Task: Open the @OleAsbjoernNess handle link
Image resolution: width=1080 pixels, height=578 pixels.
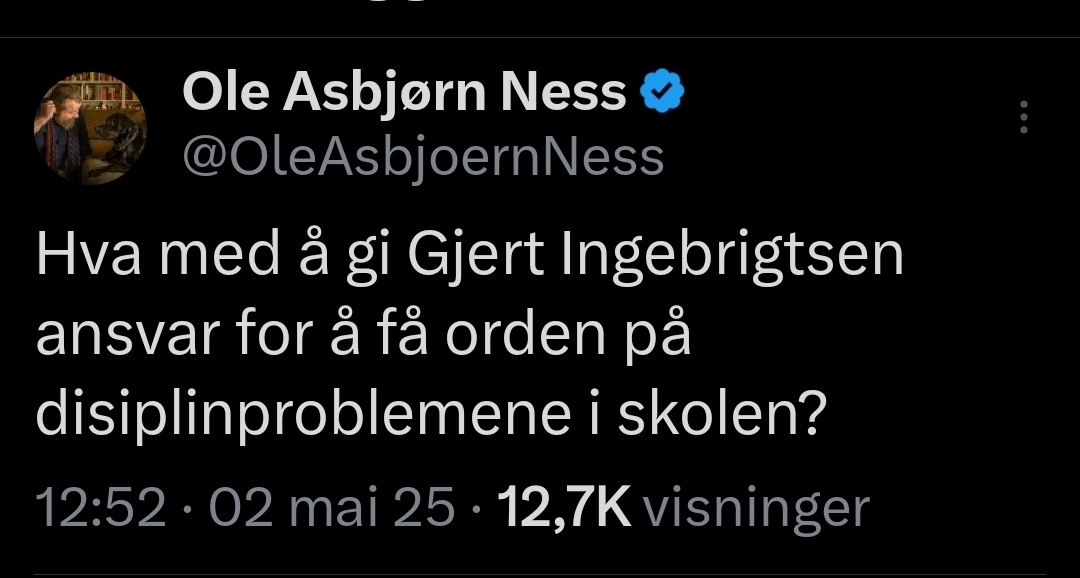Action: pyautogui.click(x=422, y=157)
